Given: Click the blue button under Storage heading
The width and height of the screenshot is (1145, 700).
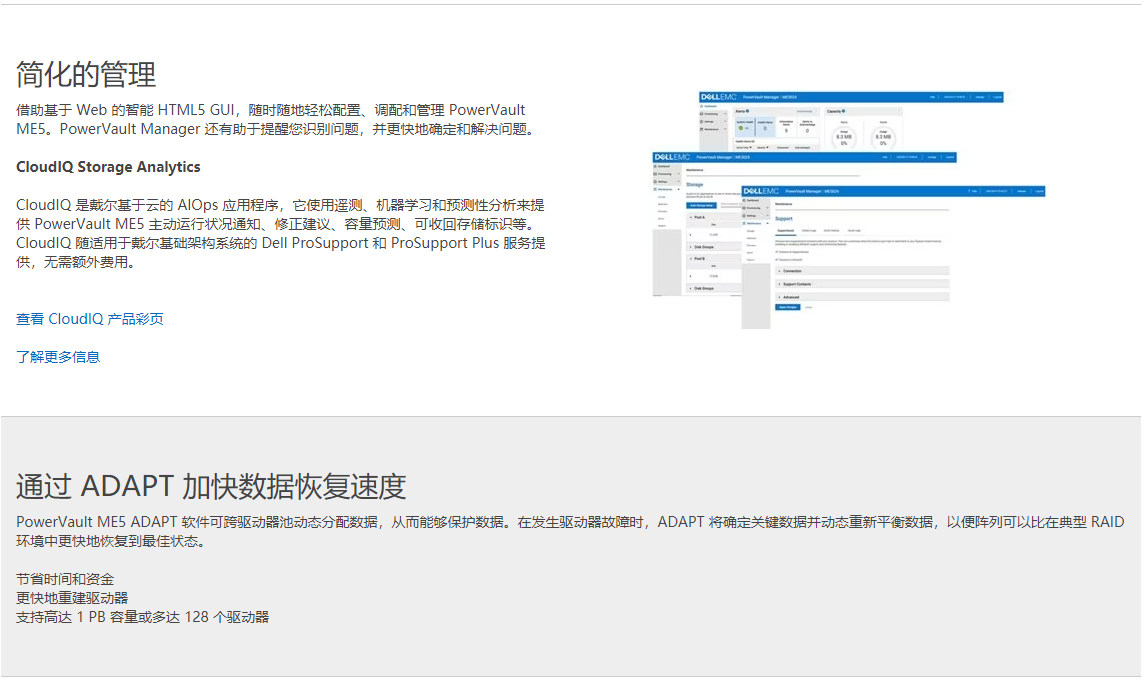Looking at the screenshot, I should pyautogui.click(x=701, y=205).
